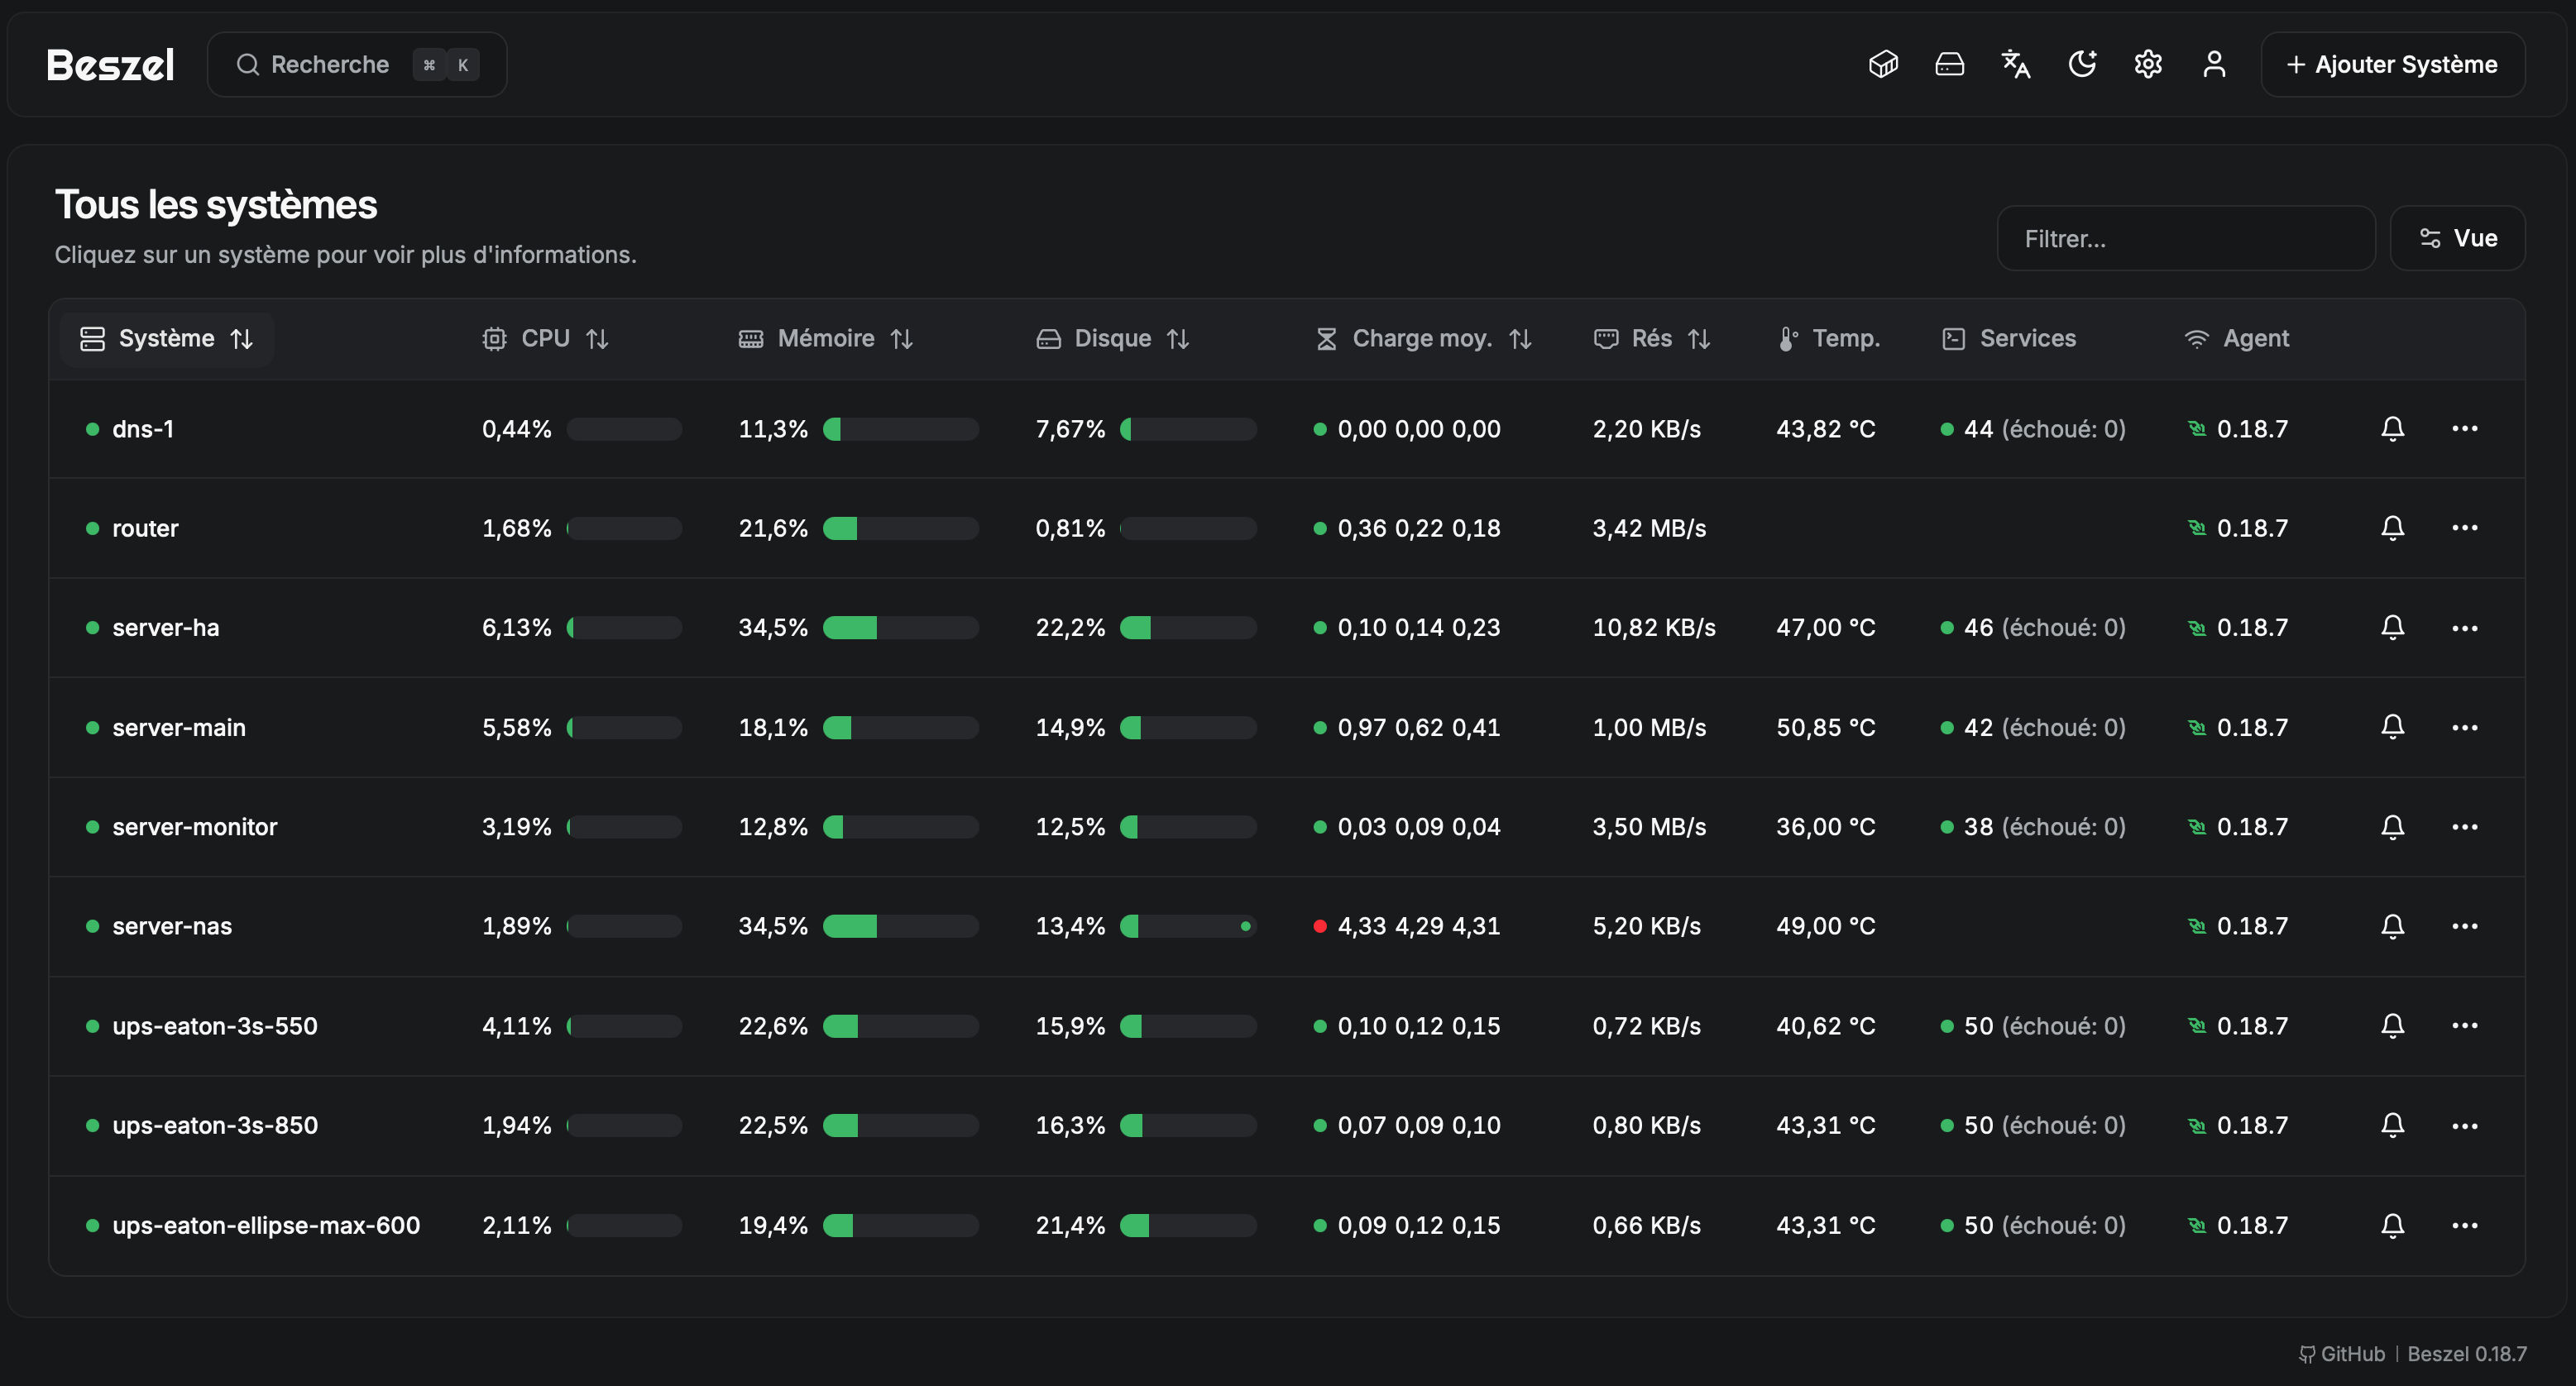Sort by Charge moy. column header

pos(1423,339)
